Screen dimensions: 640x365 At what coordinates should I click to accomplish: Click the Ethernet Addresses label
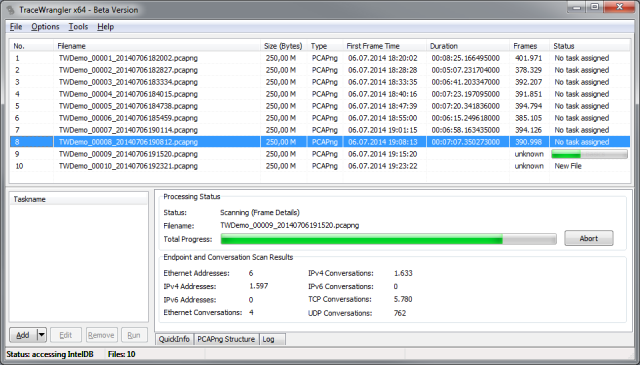click(196, 273)
